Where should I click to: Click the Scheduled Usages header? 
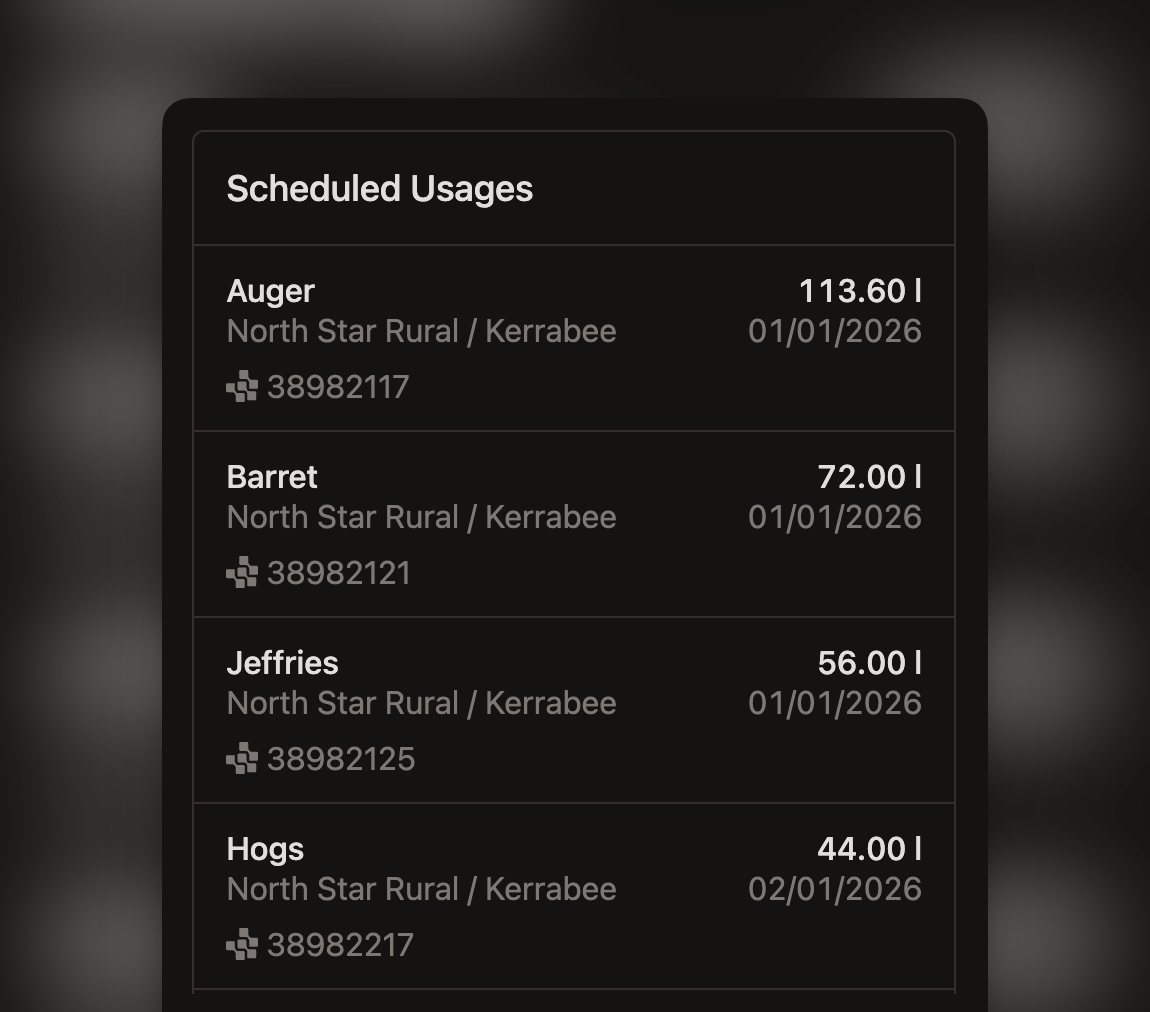click(x=380, y=189)
